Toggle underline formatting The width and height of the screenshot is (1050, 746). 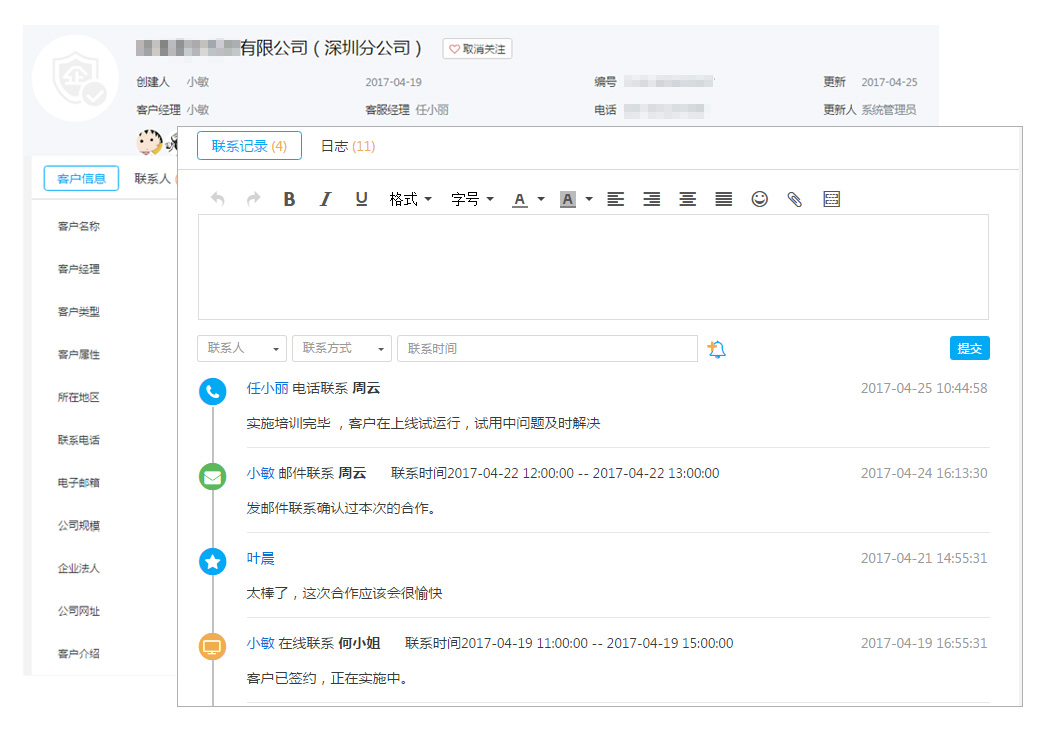click(362, 199)
